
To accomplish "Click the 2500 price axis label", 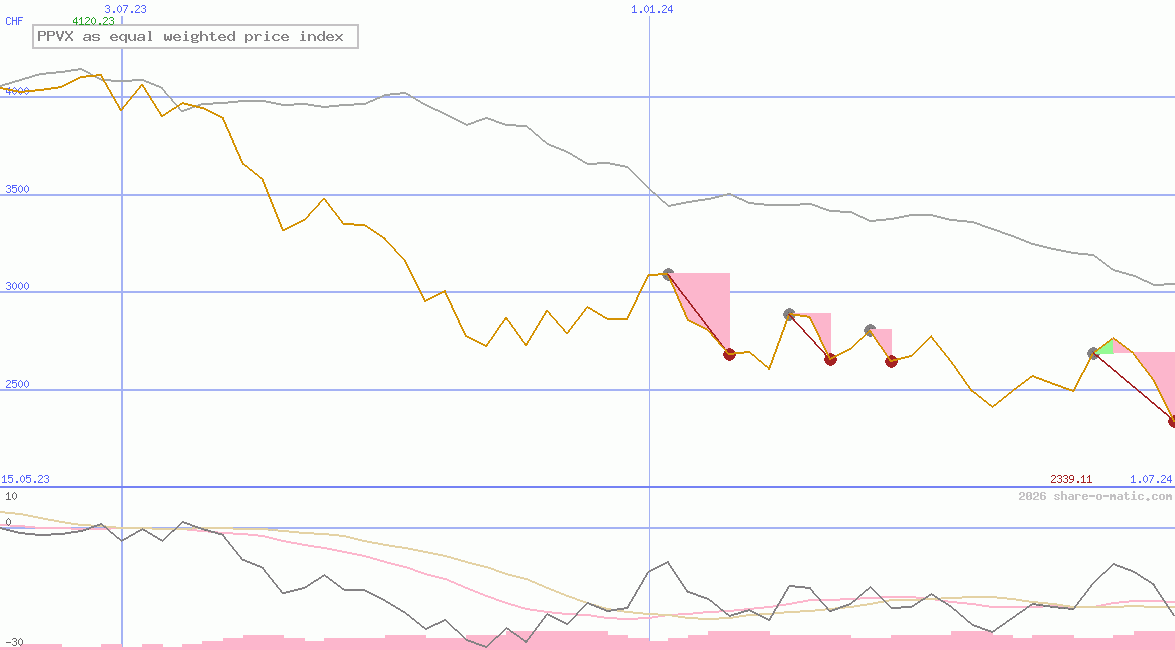I will 17,384.
